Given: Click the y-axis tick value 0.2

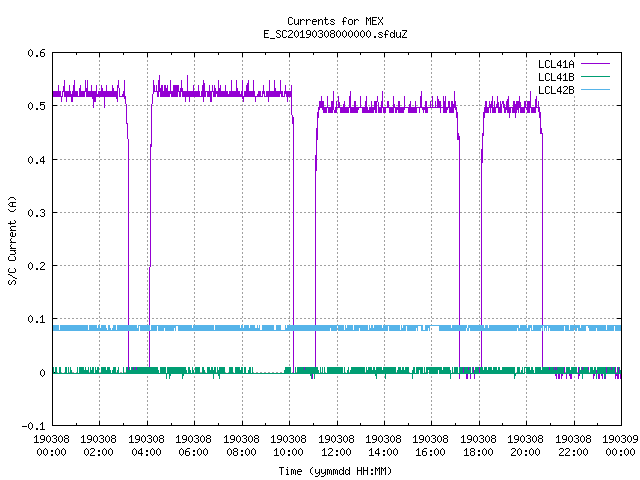Looking at the screenshot, I should pos(36,266).
